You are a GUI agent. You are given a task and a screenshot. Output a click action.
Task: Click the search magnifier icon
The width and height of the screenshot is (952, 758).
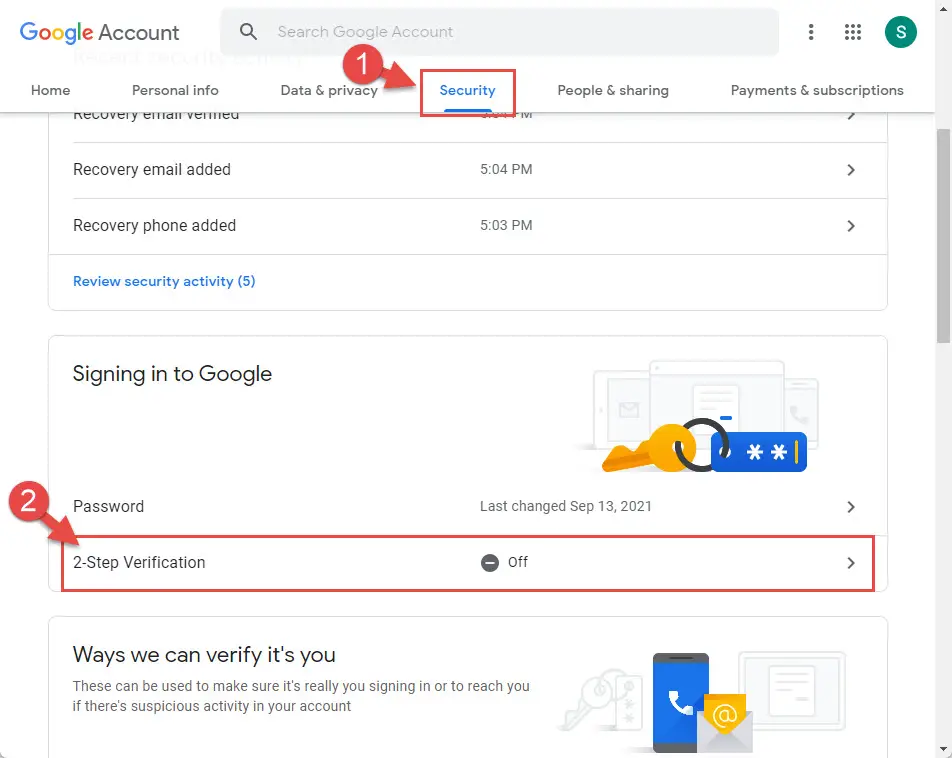(x=248, y=32)
